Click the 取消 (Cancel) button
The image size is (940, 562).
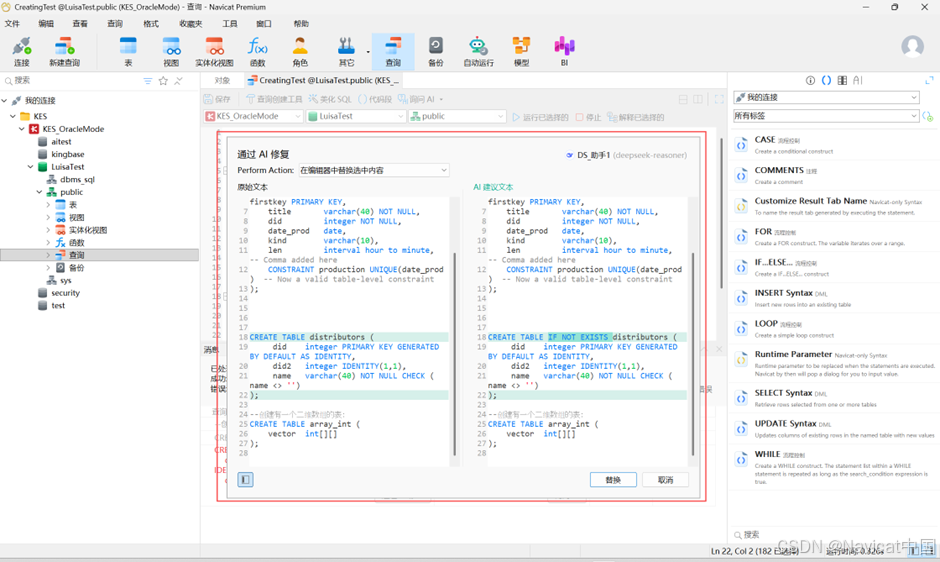[x=665, y=480]
